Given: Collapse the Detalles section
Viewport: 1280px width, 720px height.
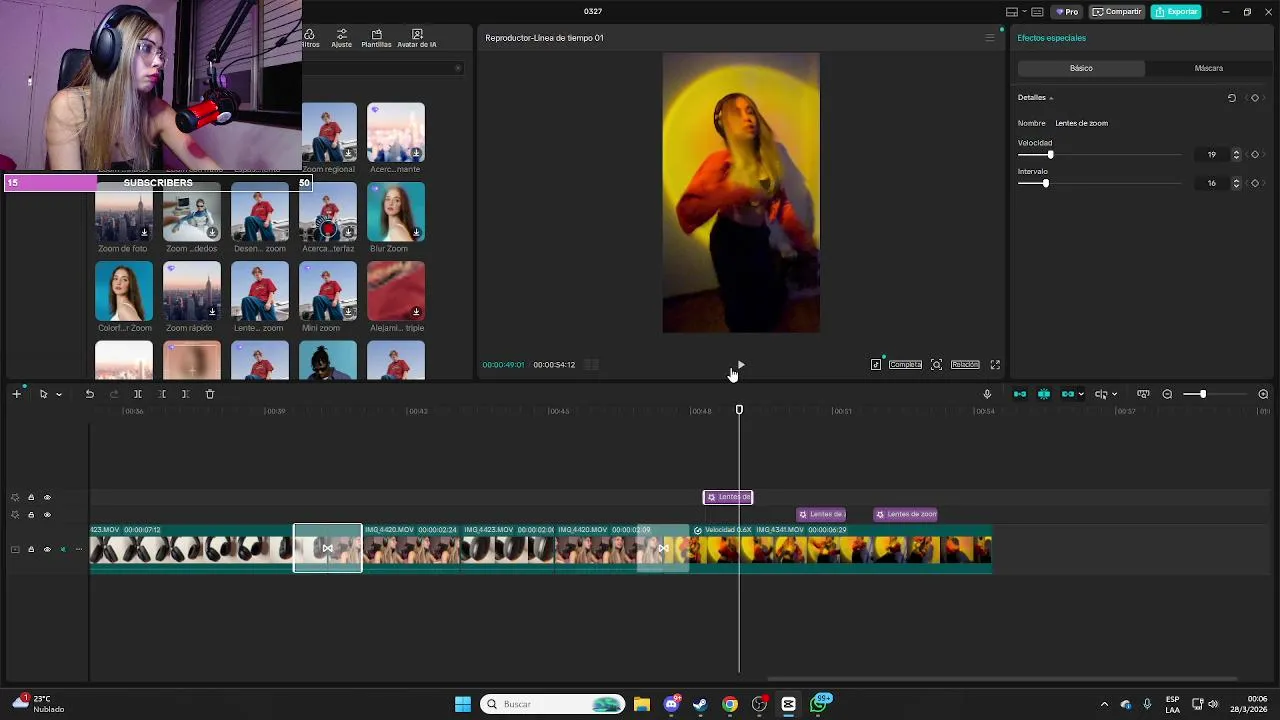Looking at the screenshot, I should (1051, 98).
